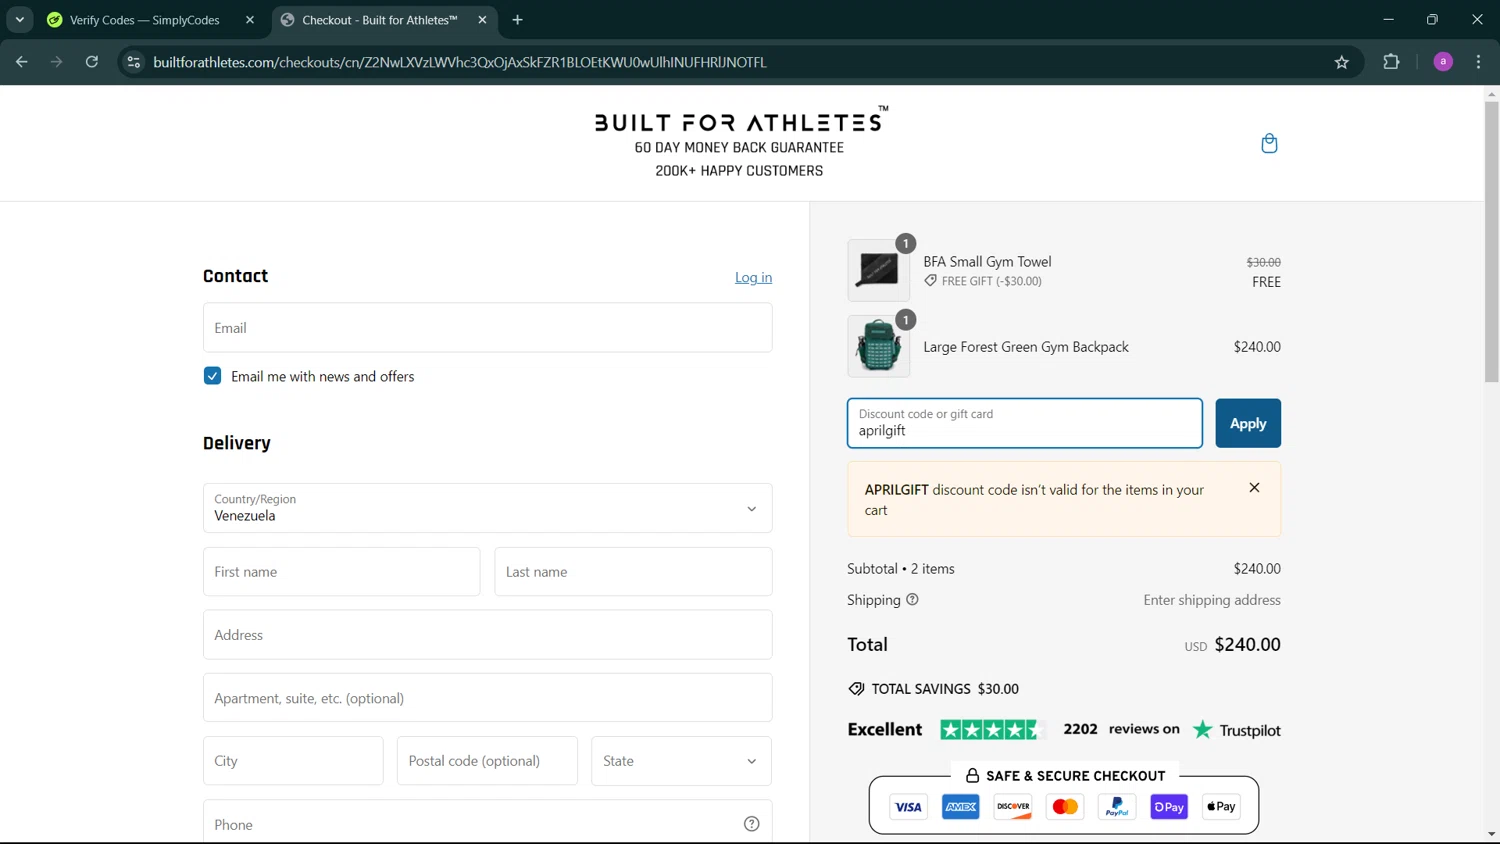Click the City field
The width and height of the screenshot is (1500, 844).
tap(293, 761)
